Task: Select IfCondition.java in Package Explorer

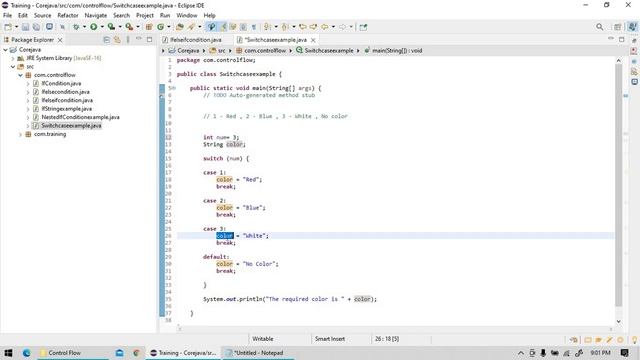Action: (61, 83)
